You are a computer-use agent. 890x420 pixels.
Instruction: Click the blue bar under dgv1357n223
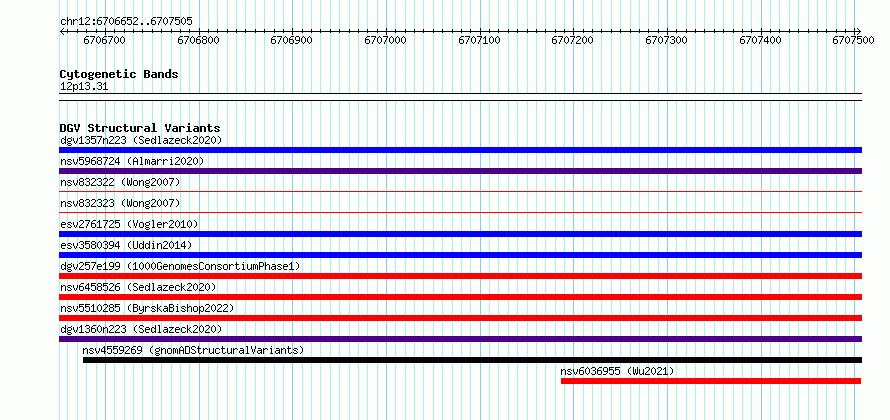460,150
